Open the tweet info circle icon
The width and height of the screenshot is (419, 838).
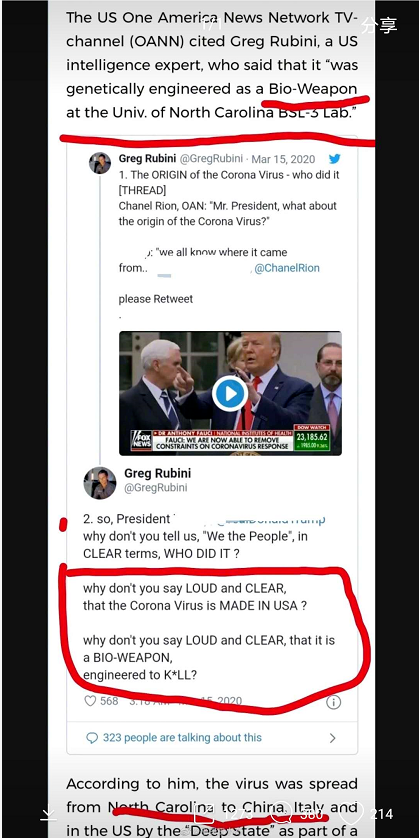click(x=333, y=702)
